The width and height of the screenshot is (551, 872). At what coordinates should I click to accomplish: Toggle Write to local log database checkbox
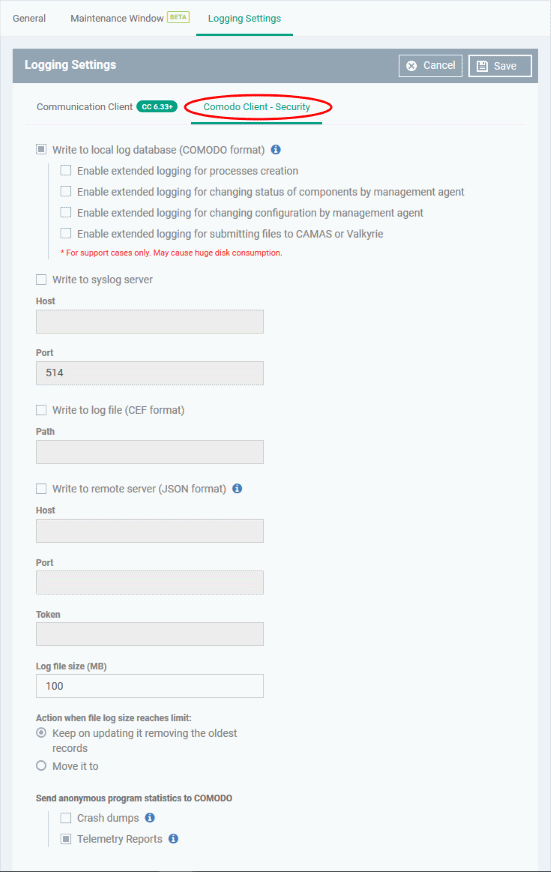point(41,150)
